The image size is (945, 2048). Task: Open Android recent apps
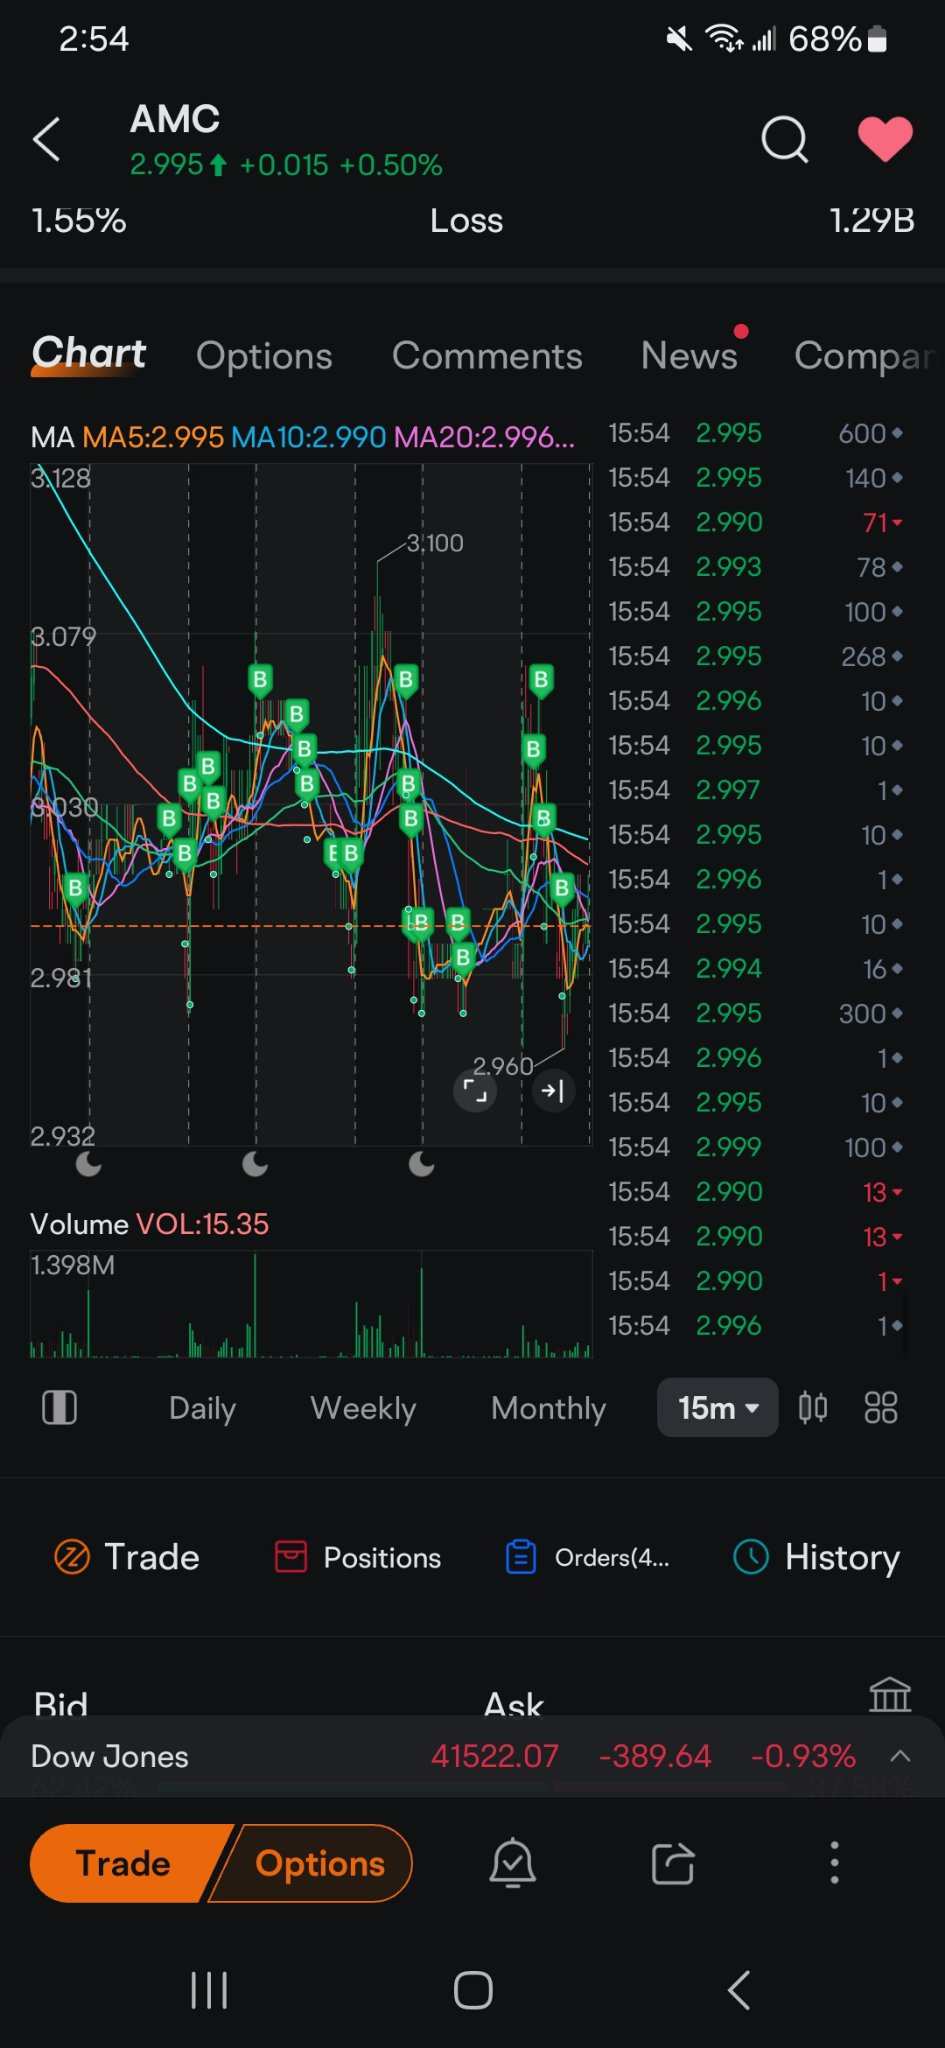pyautogui.click(x=209, y=1990)
